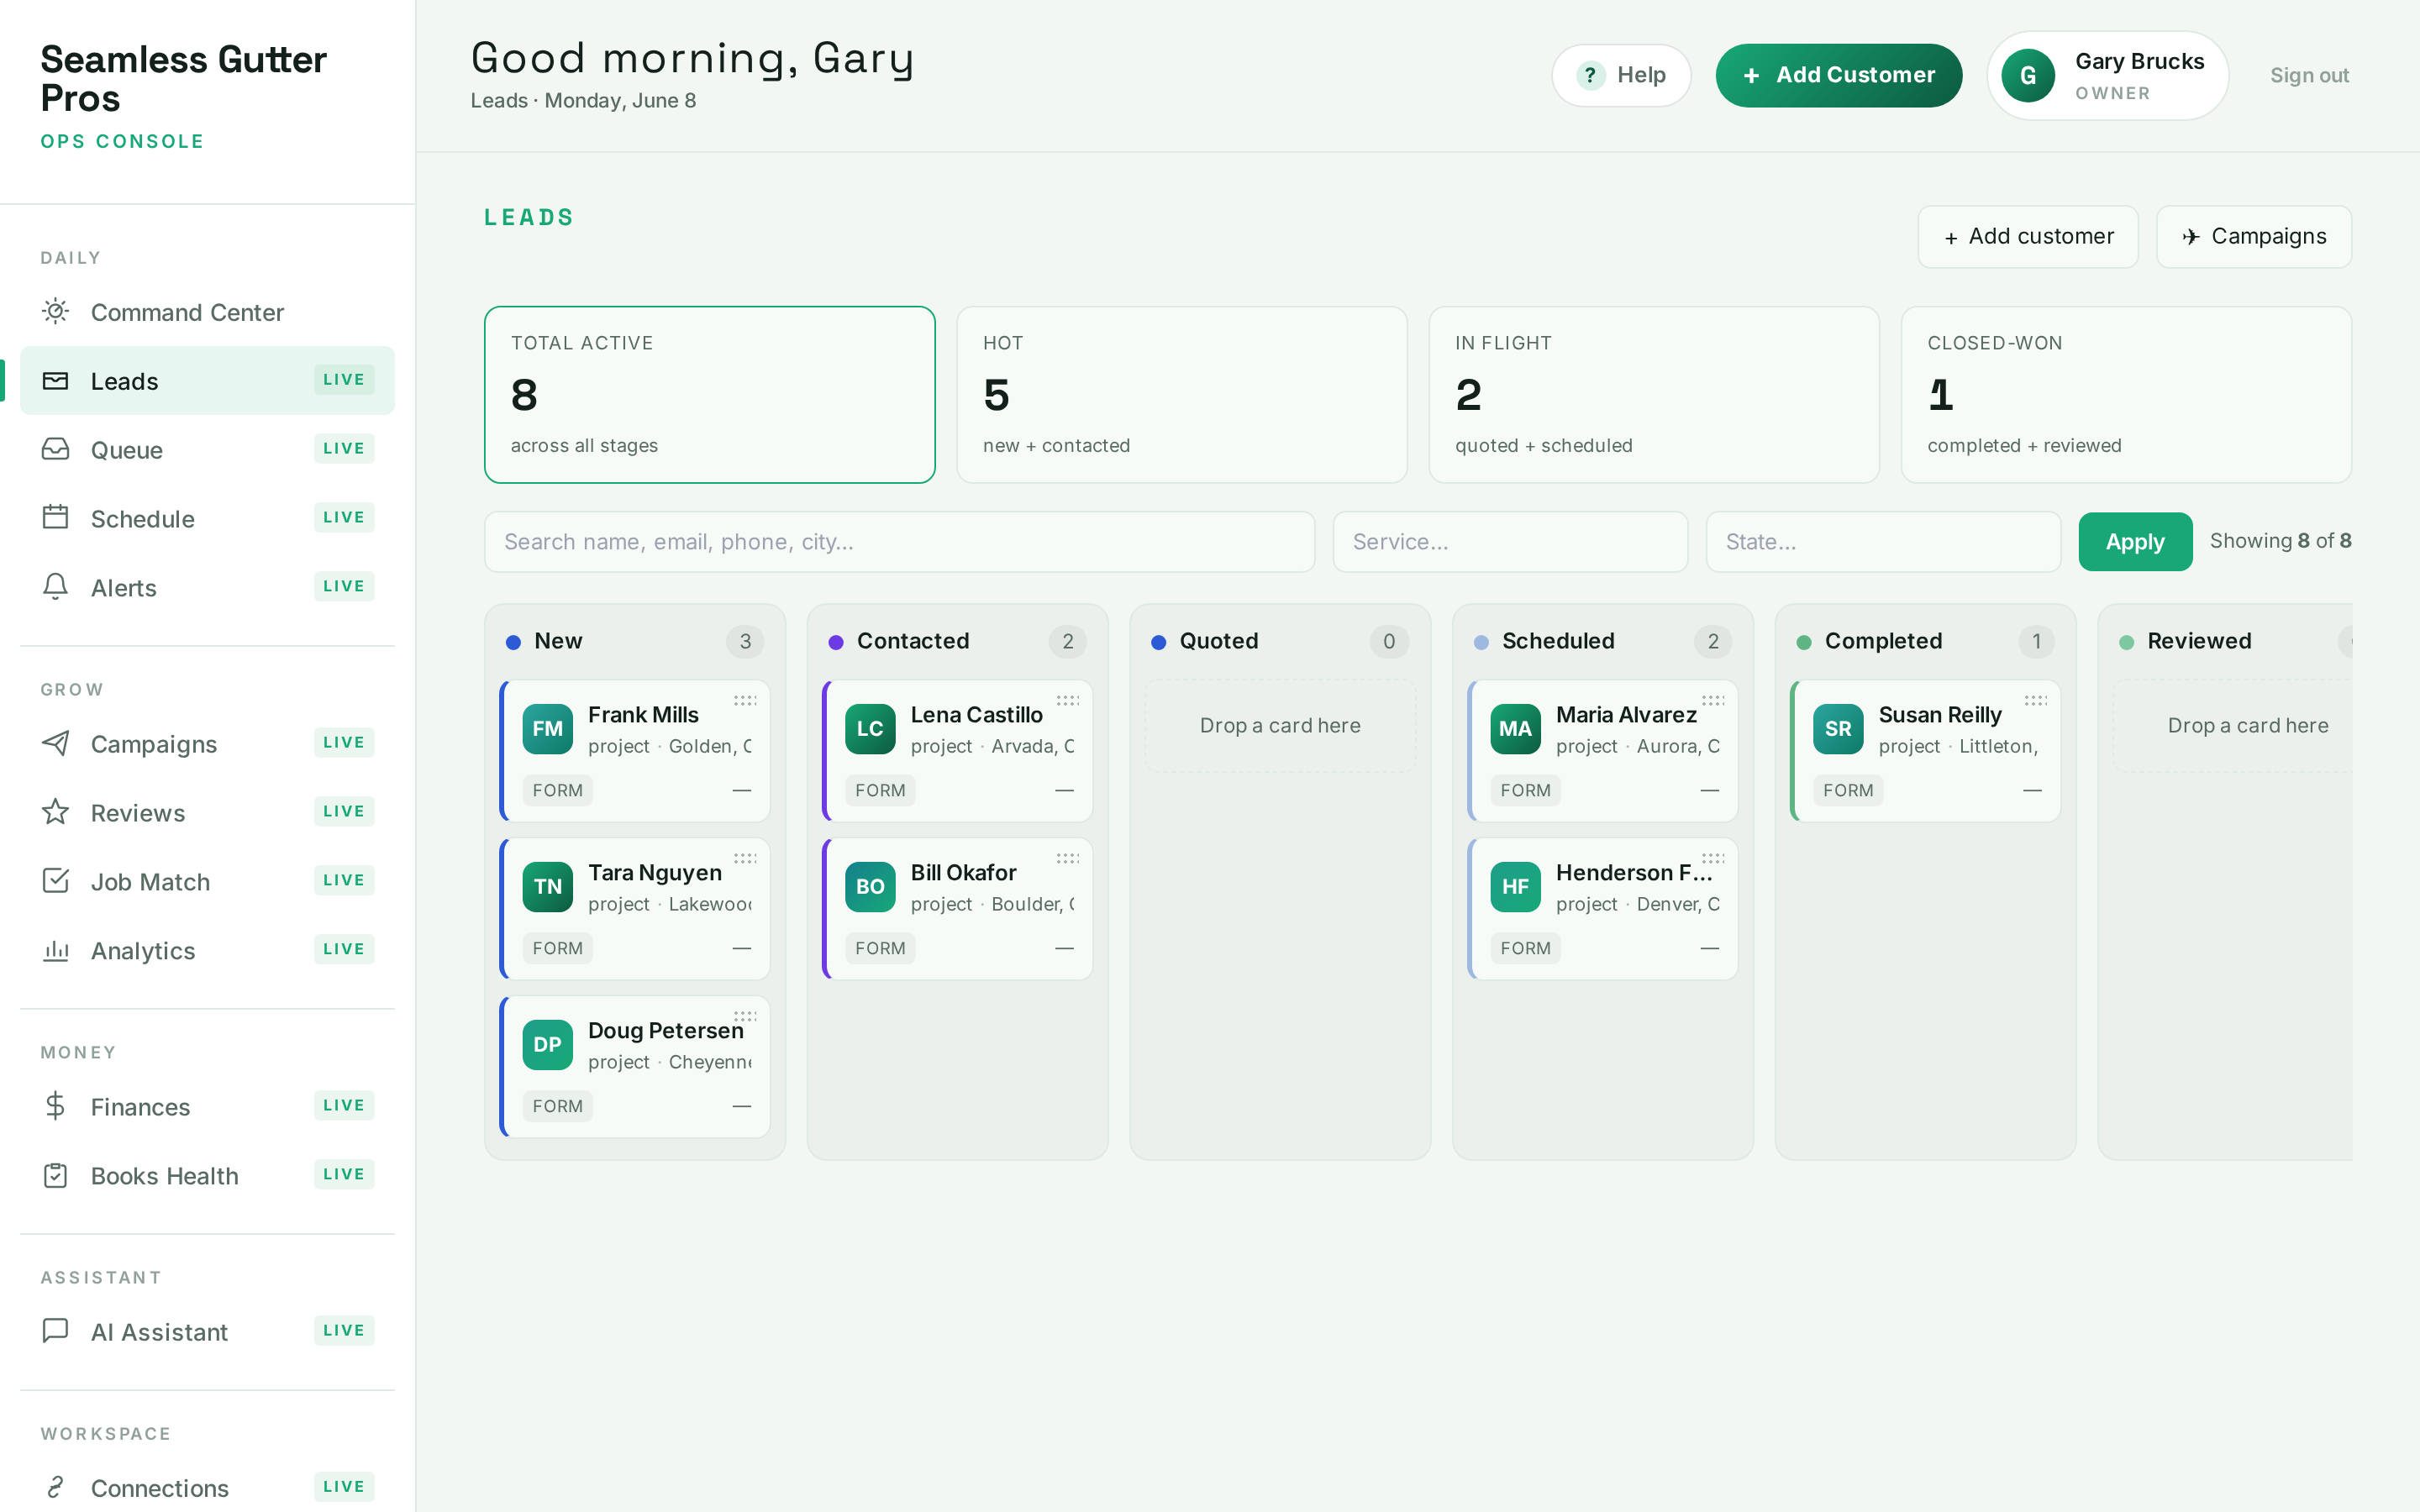2420x1512 pixels.
Task: Click the Help question mark icon
Action: click(1590, 75)
